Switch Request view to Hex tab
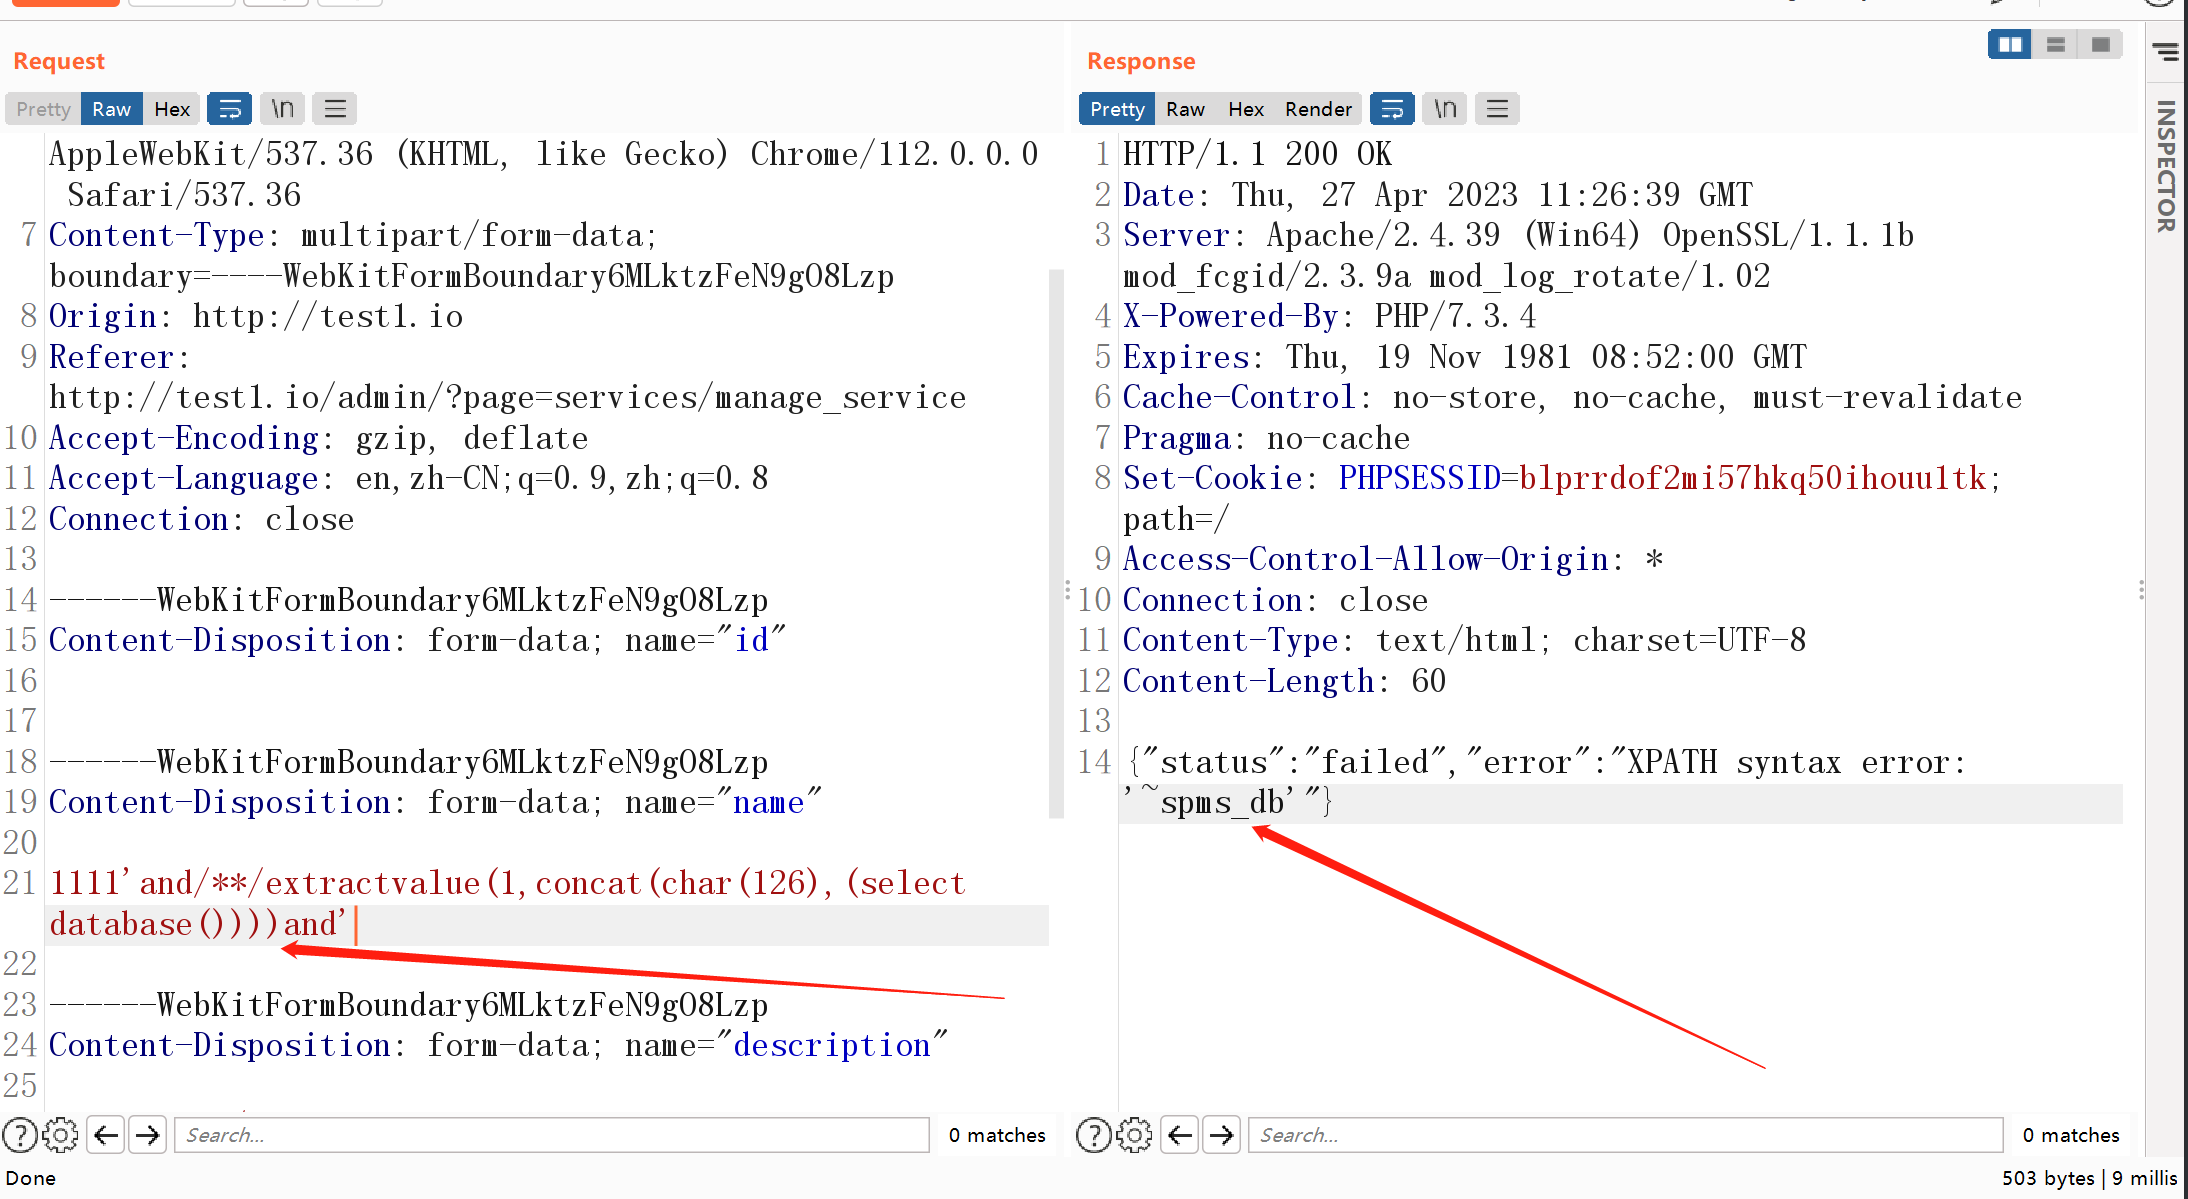 pos(172,109)
